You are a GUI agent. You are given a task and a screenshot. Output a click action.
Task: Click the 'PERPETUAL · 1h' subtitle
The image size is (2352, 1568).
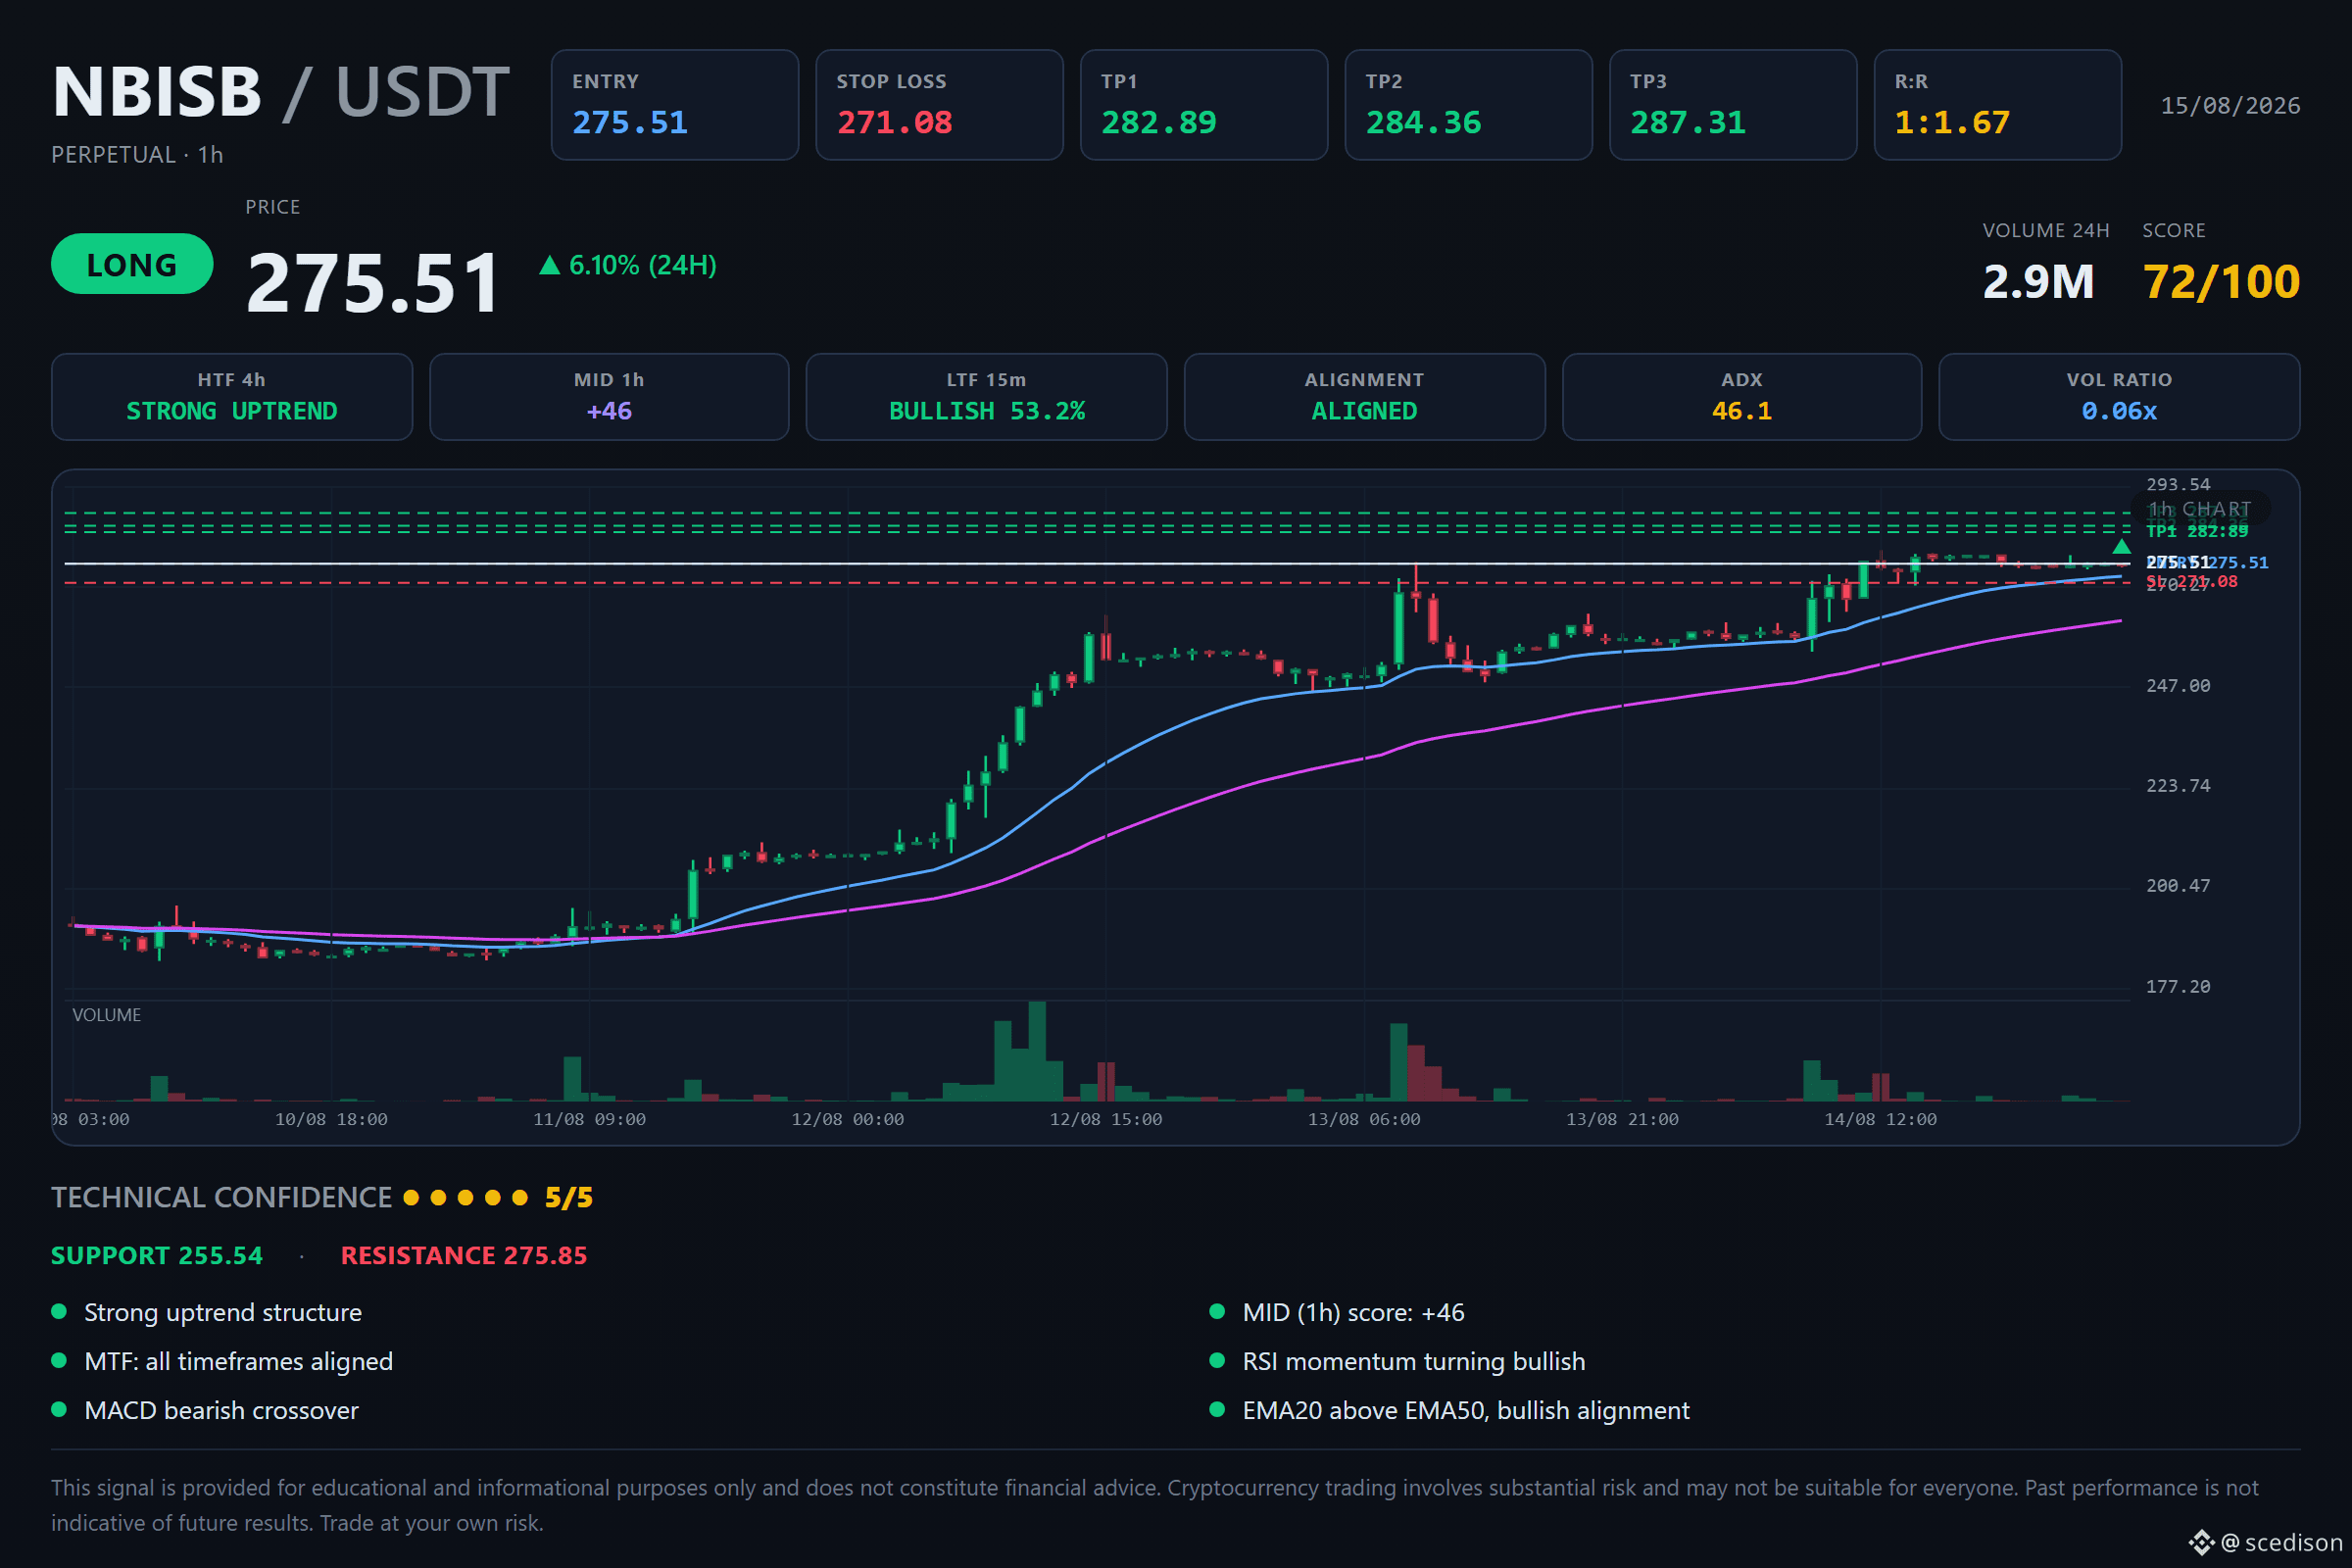coord(137,155)
